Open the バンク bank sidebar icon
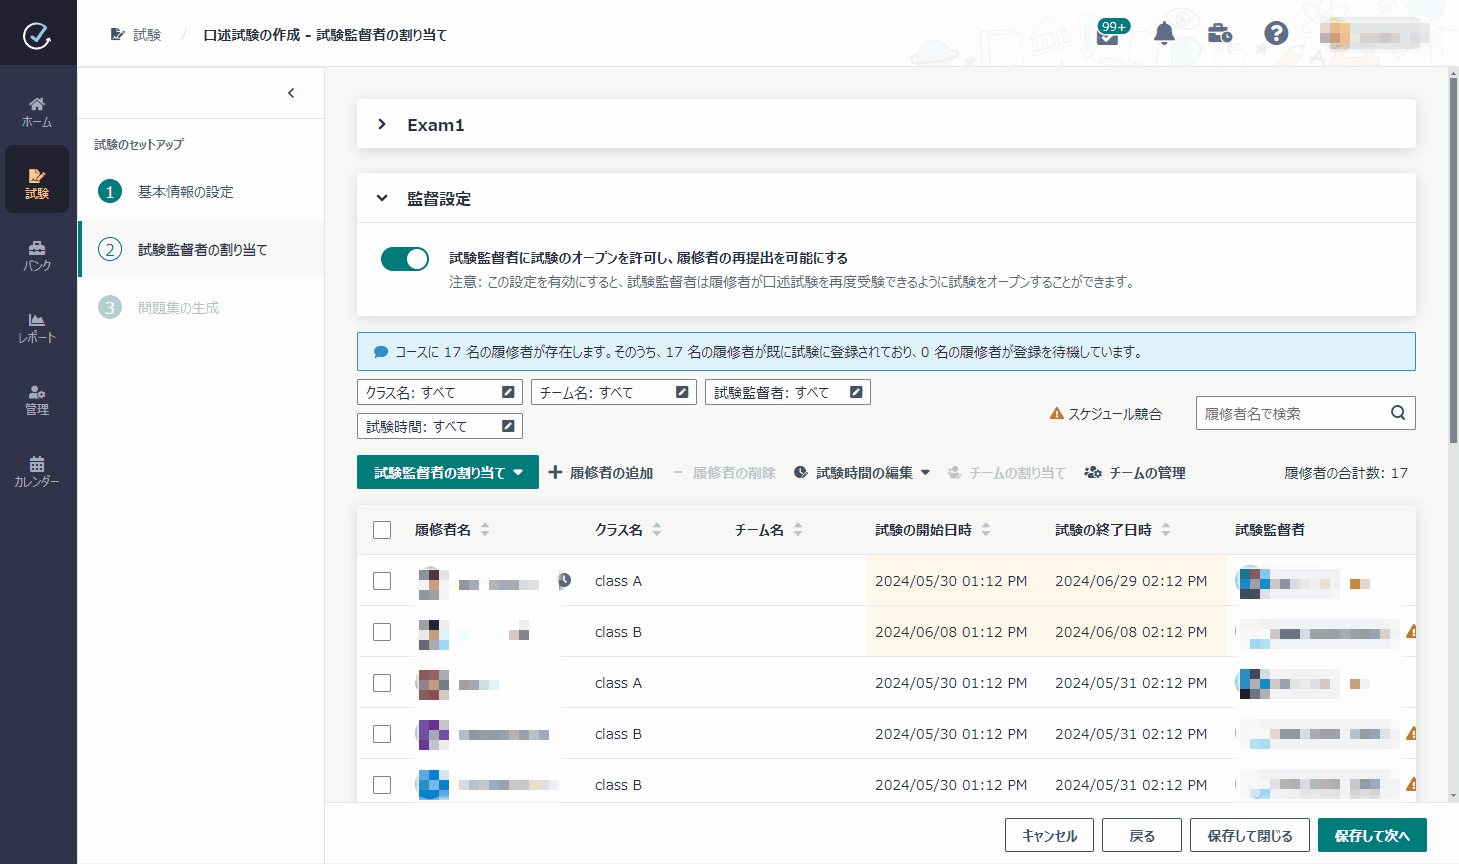The image size is (1459, 864). [37, 256]
